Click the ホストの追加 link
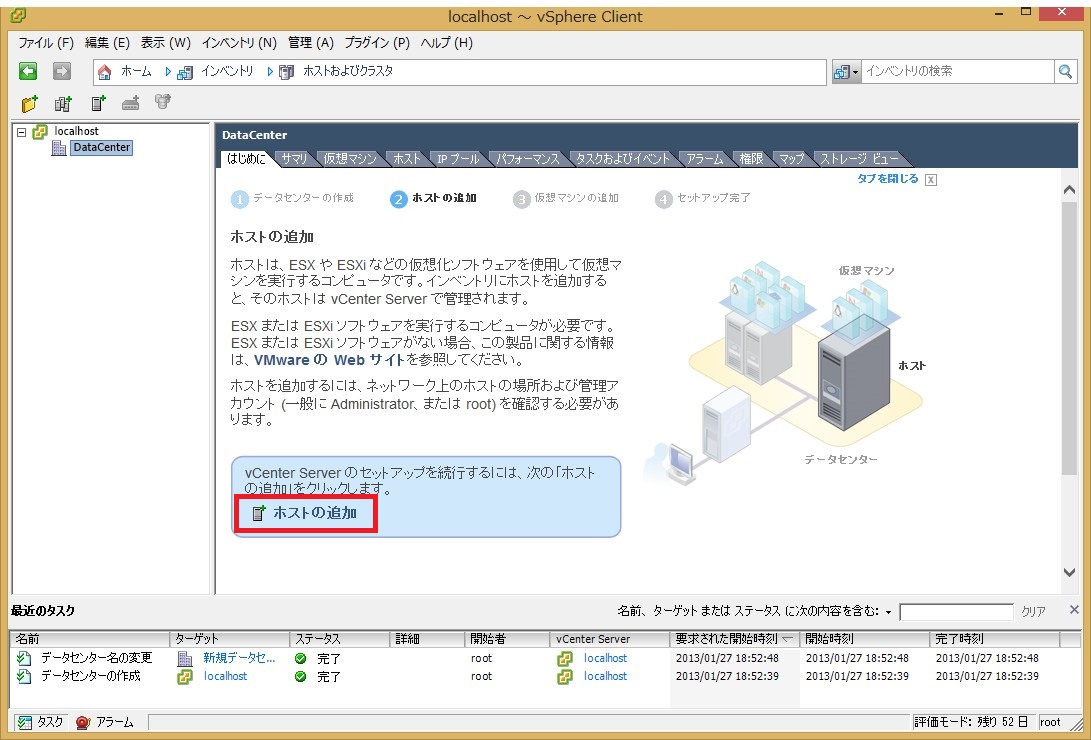The height and width of the screenshot is (740, 1091). (x=314, y=513)
